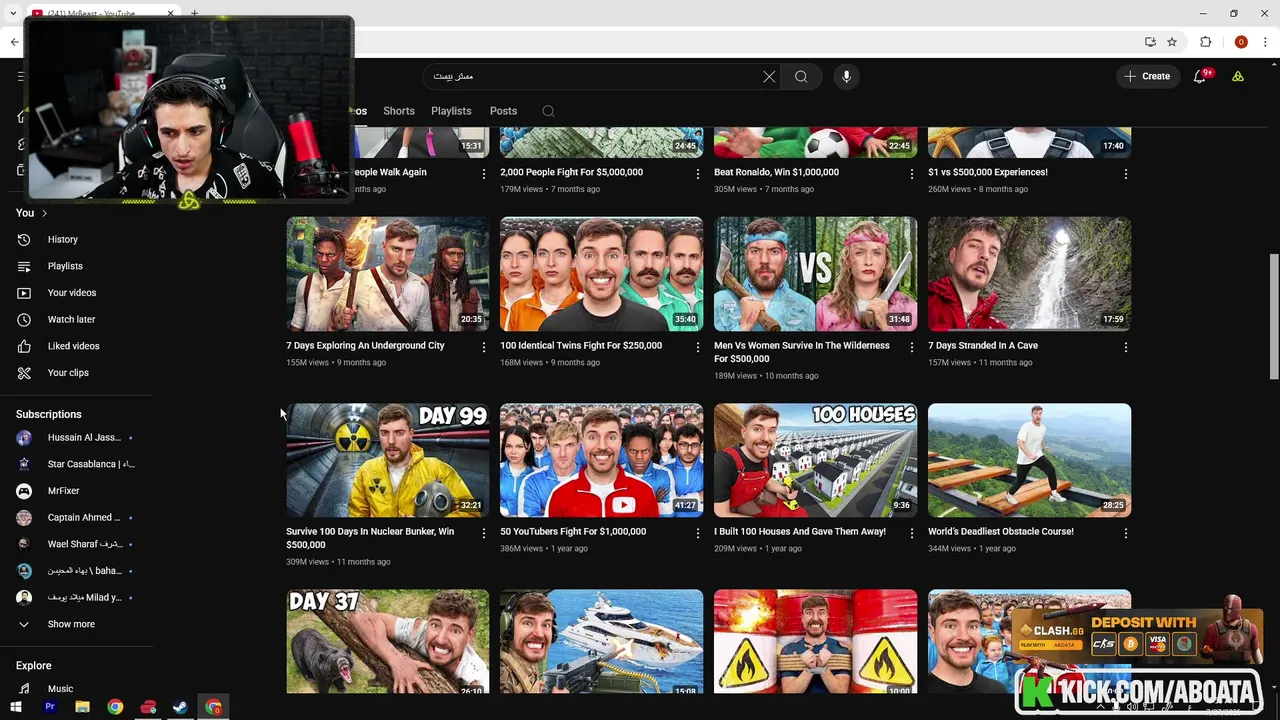Clear the YouTube search box text
The height and width of the screenshot is (720, 1280).
[769, 77]
